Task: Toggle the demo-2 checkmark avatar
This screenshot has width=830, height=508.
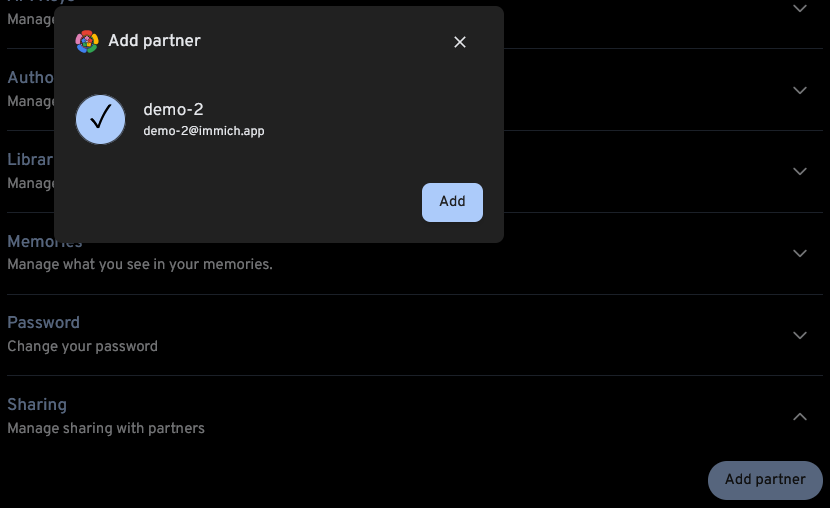Action: 101,120
